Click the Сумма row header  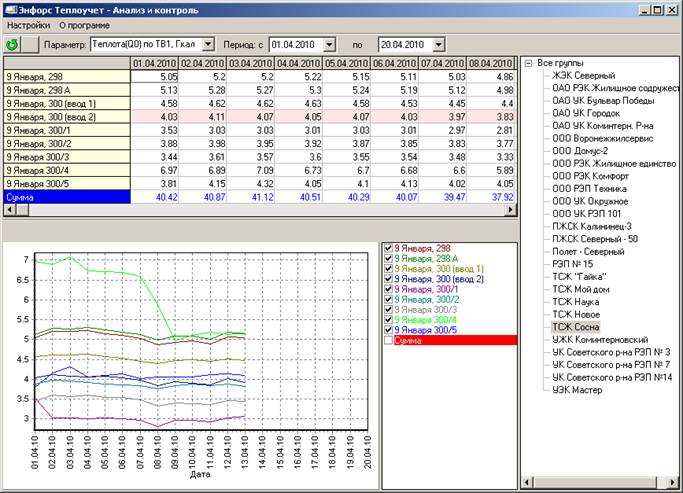[67, 197]
